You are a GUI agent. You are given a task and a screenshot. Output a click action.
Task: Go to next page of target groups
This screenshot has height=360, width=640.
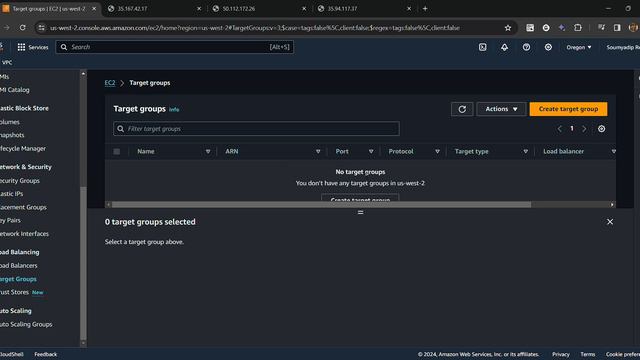(x=584, y=129)
